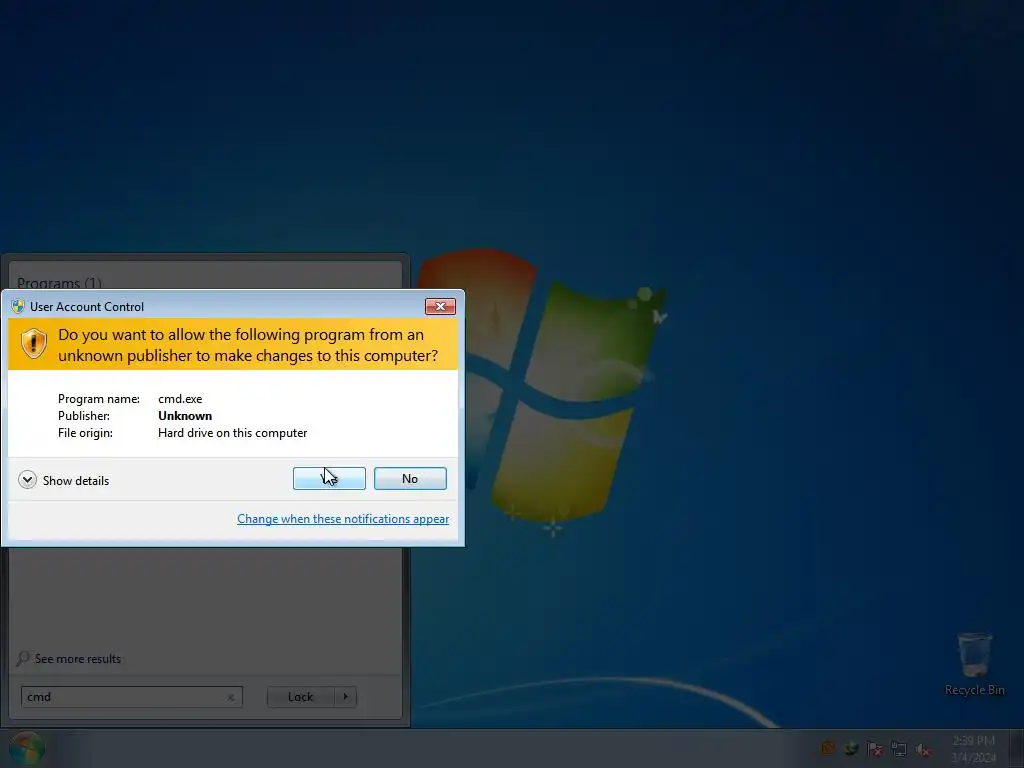The height and width of the screenshot is (768, 1024).
Task: Click the yellow warning shield icon
Action: click(x=33, y=344)
